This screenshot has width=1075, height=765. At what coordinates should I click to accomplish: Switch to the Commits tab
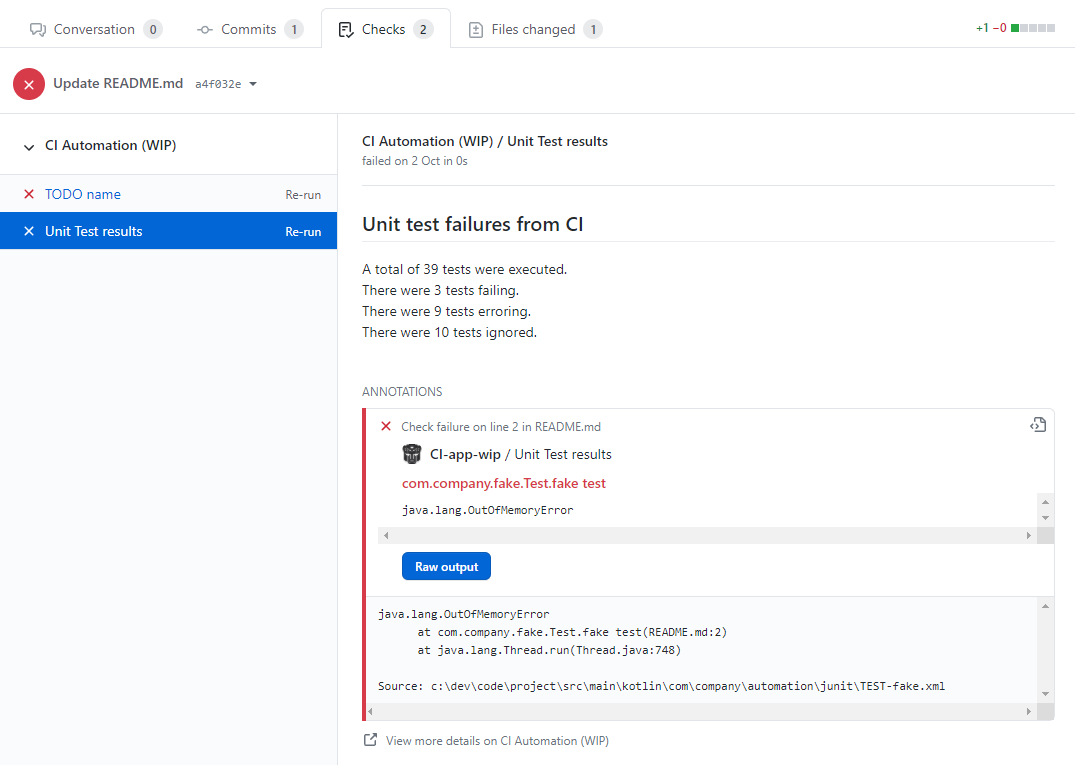coord(250,29)
